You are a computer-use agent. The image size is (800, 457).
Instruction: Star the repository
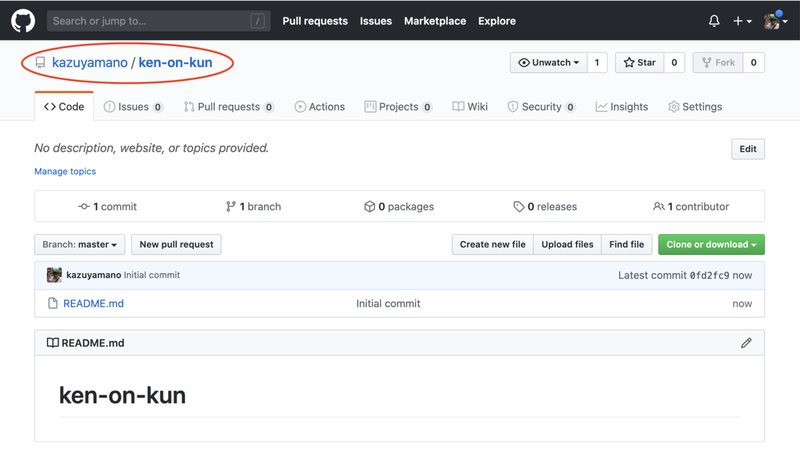tap(639, 63)
